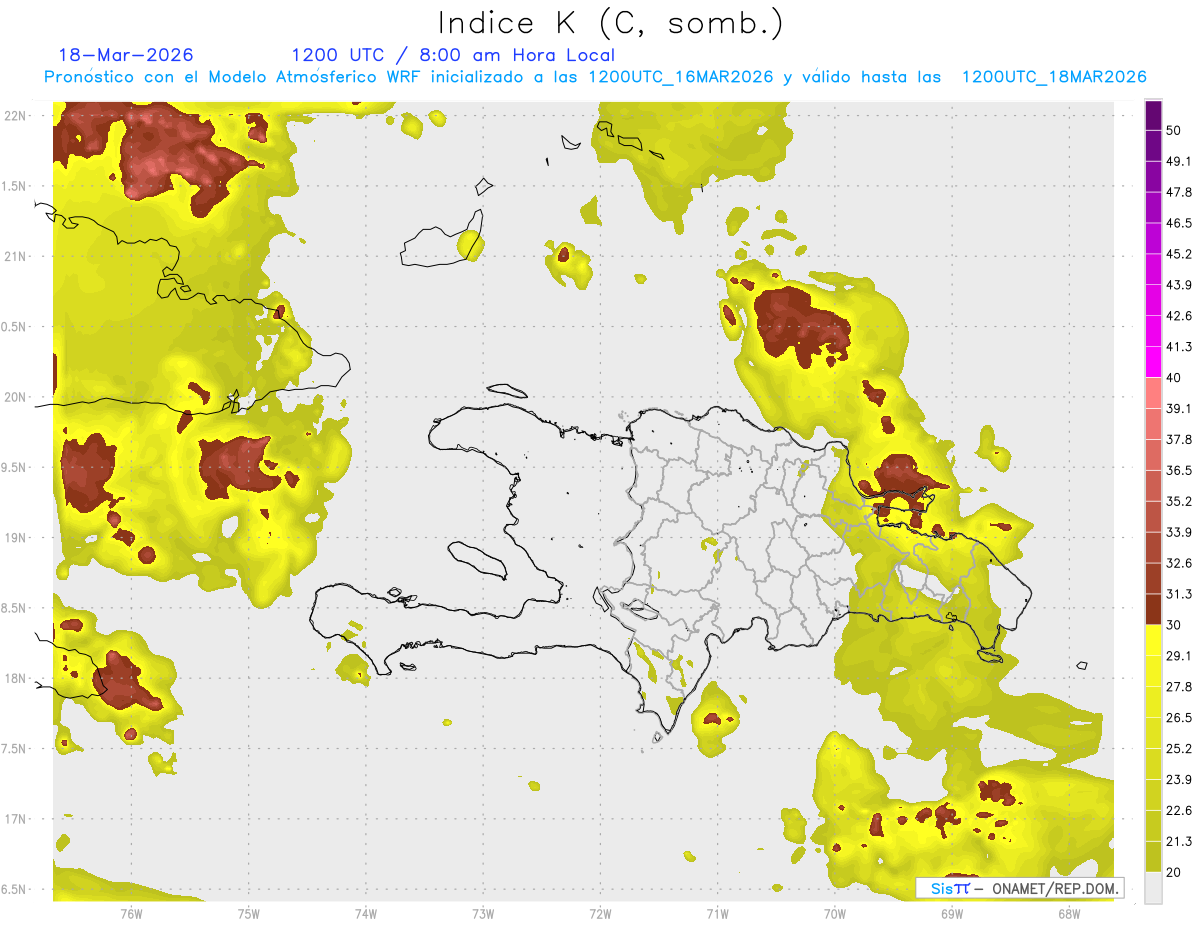Select the salmon legend band between 39.1 and 40

[x=1153, y=393]
